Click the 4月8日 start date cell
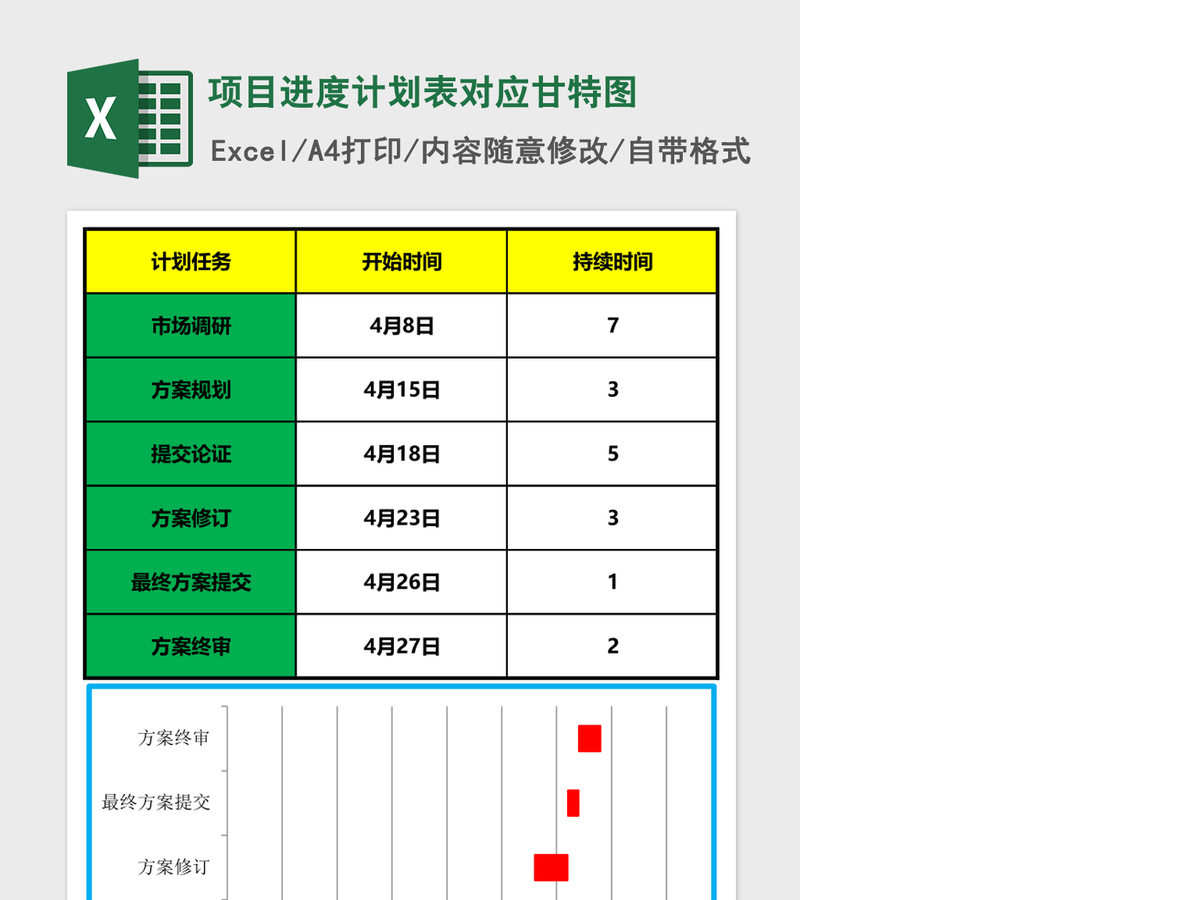This screenshot has width=1200, height=900. tap(402, 326)
